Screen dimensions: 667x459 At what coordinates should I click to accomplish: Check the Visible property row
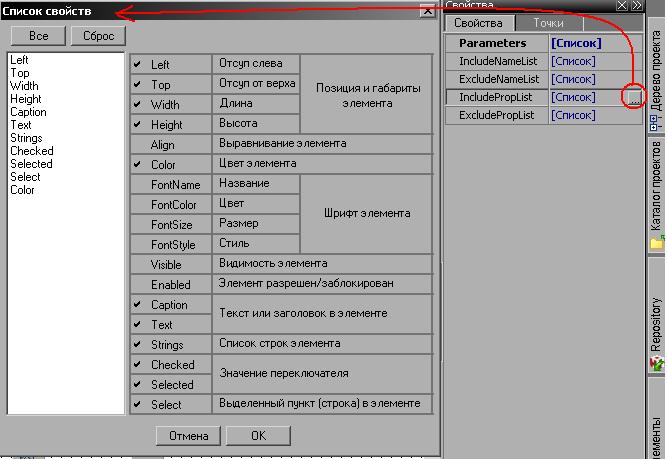point(138,265)
